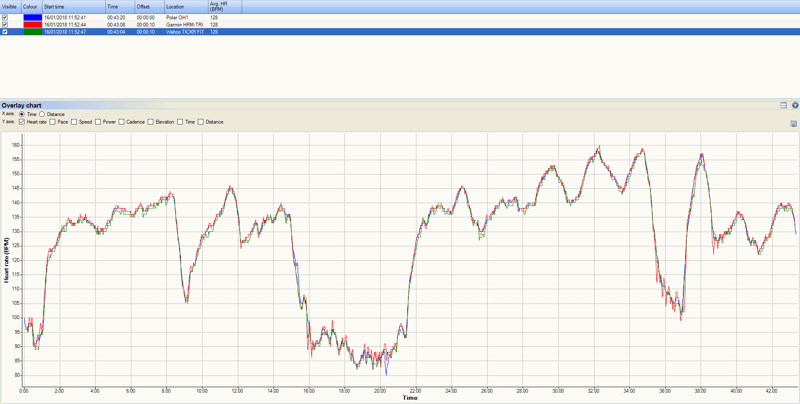
Task: Enable the Pace Y axis checkbox
Action: point(53,122)
